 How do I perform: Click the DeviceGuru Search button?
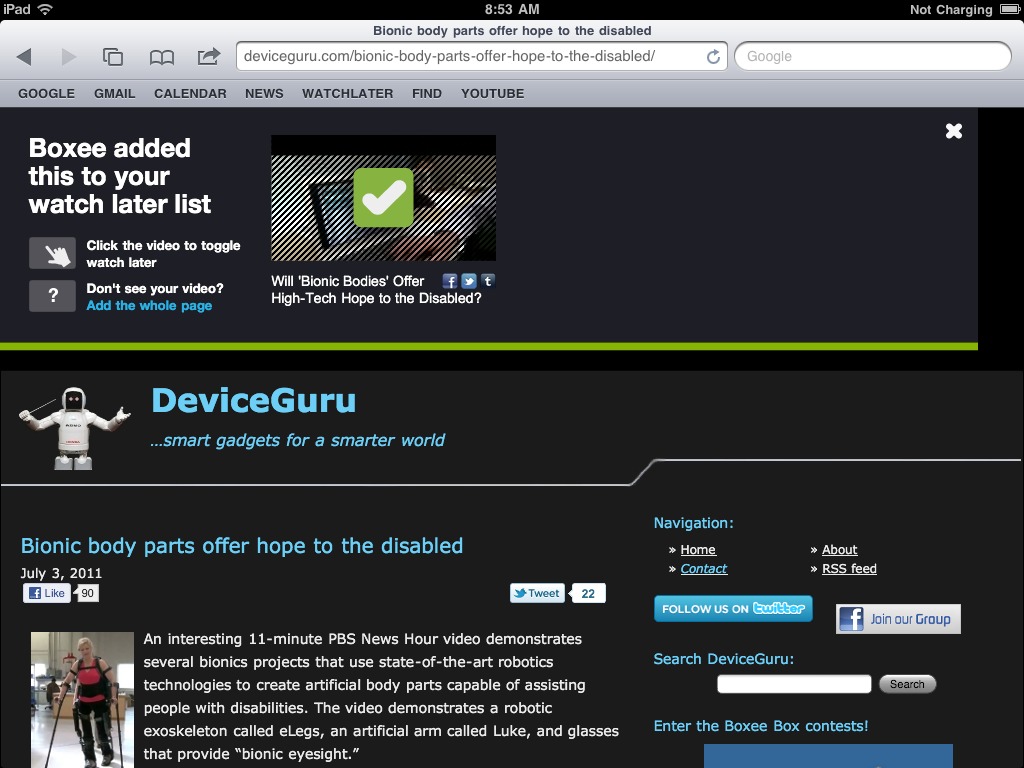(x=907, y=684)
